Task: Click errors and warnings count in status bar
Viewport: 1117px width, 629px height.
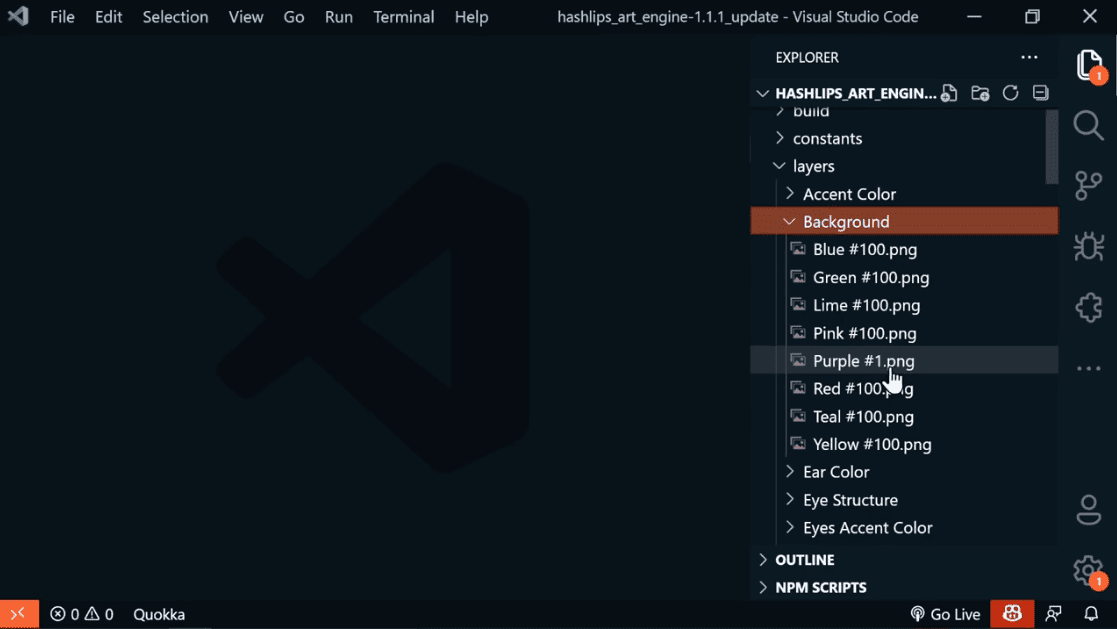Action: 82,614
